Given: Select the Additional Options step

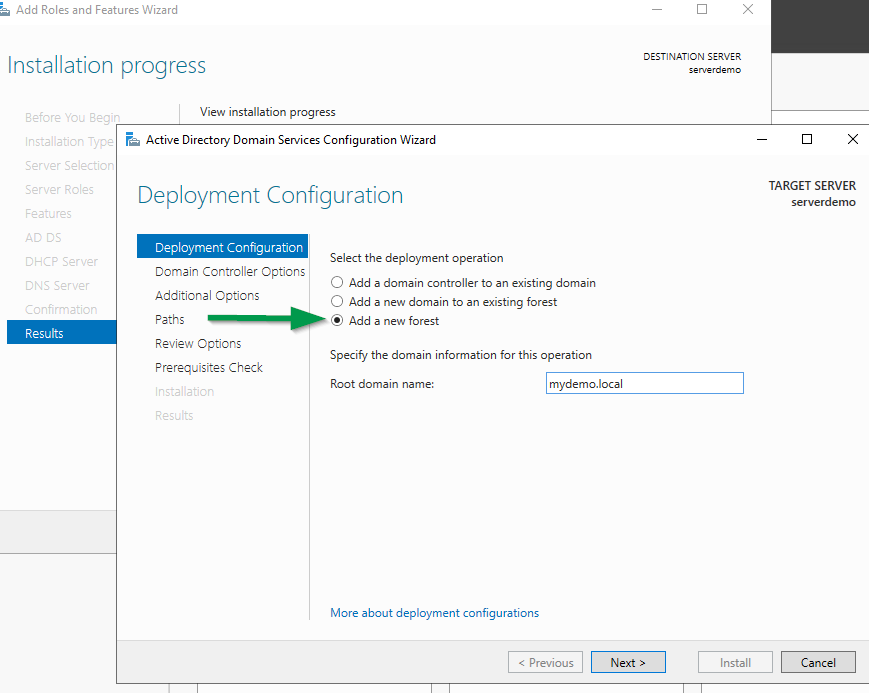Looking at the screenshot, I should pyautogui.click(x=207, y=295).
